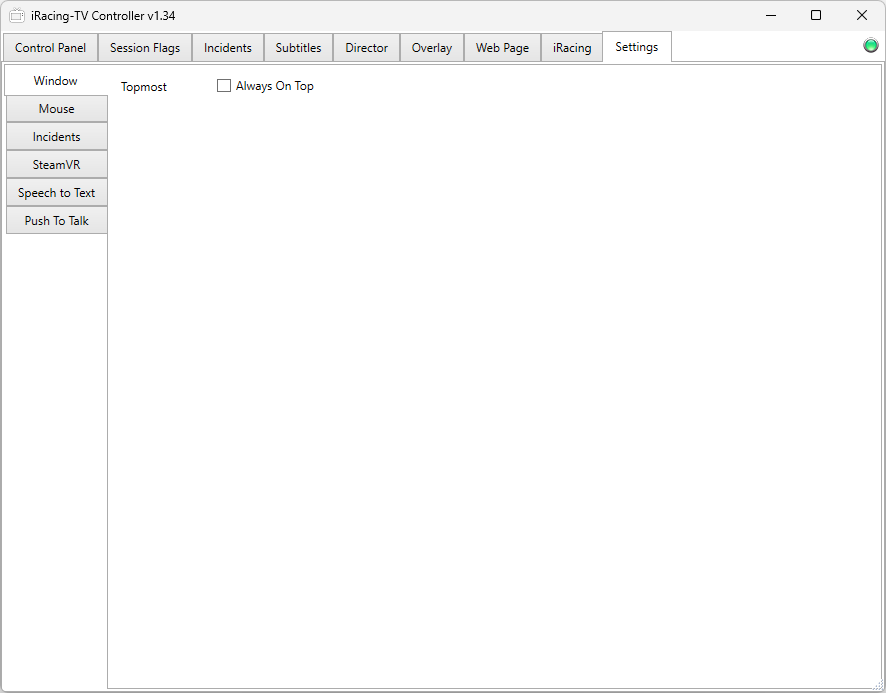886x693 pixels.
Task: Open the Subtitles tab
Action: pos(298,47)
